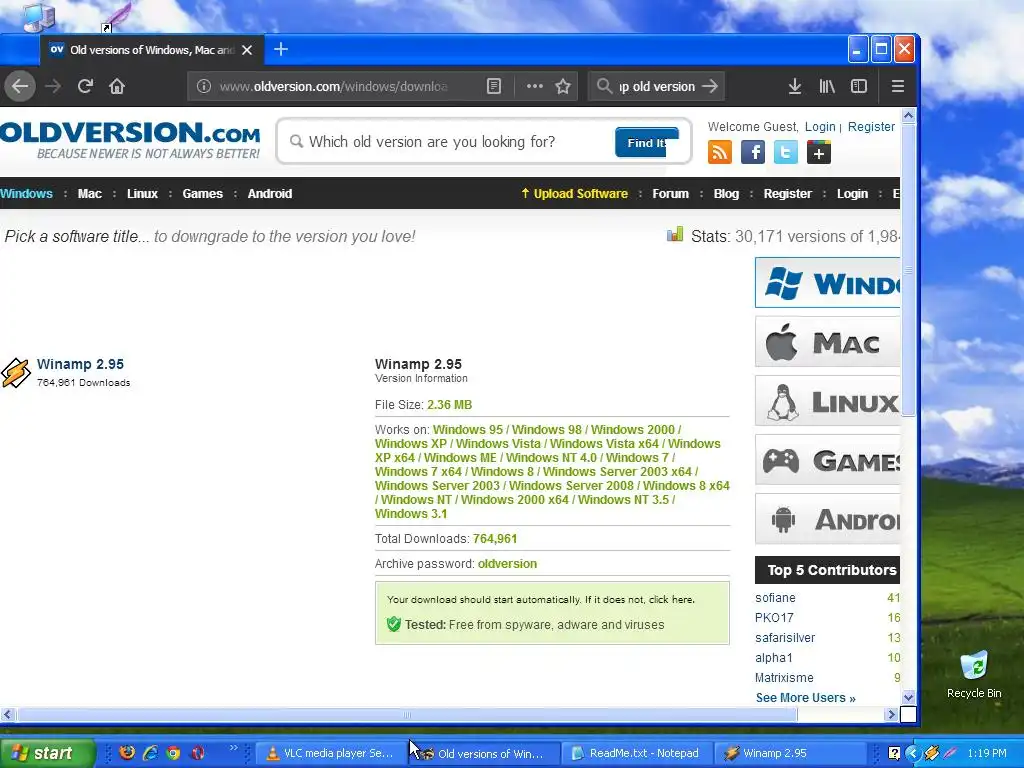Click the plus share icon
1024x768 pixels.
tap(819, 153)
